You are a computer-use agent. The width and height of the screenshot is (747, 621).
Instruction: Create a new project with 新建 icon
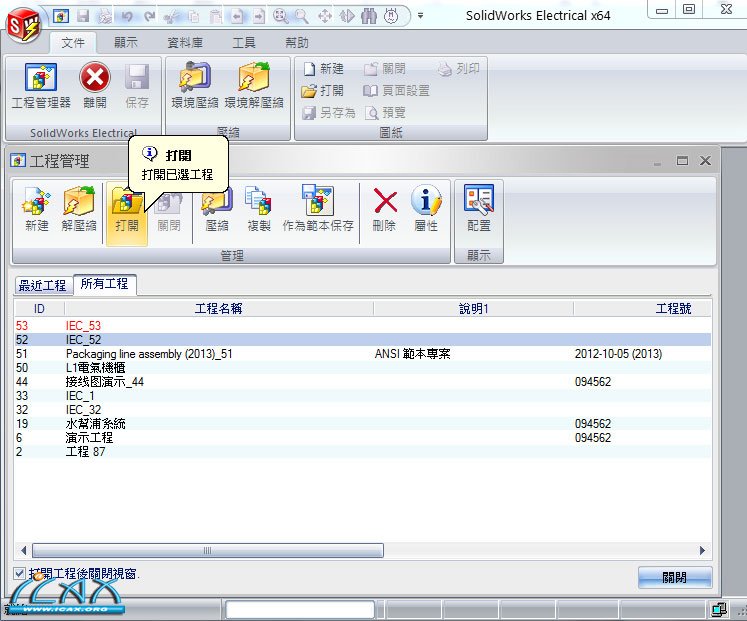click(x=37, y=210)
